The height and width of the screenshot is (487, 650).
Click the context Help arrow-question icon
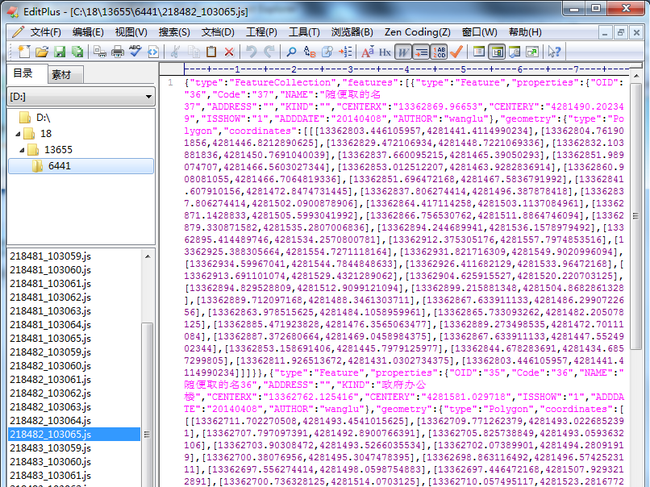(x=554, y=52)
